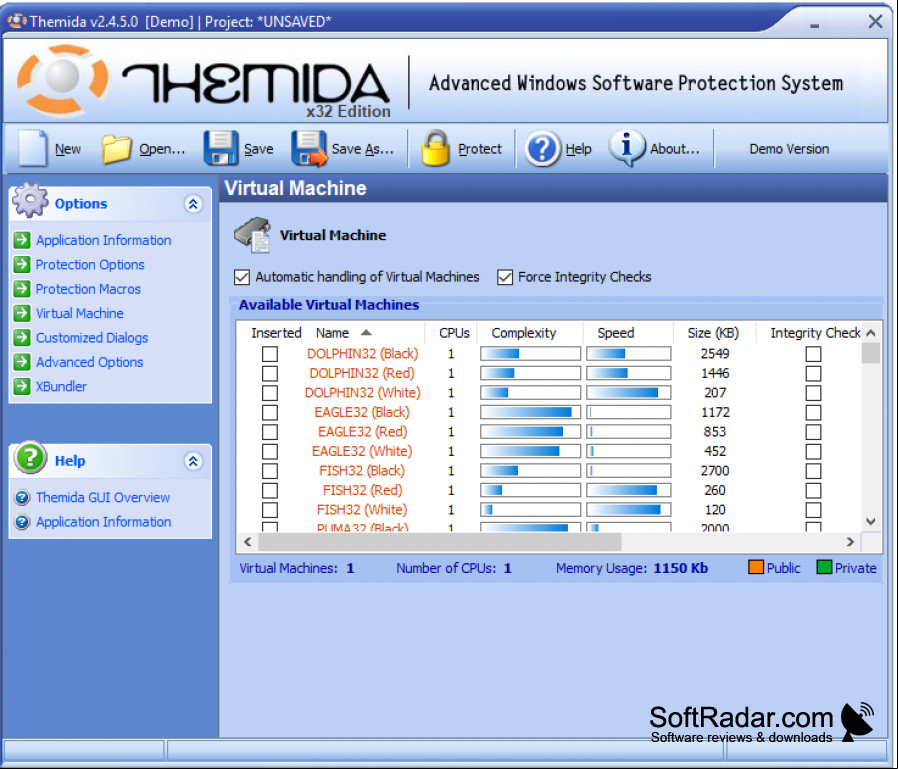Check Inserted box for DOLPHIN32 (Black)

click(x=270, y=354)
